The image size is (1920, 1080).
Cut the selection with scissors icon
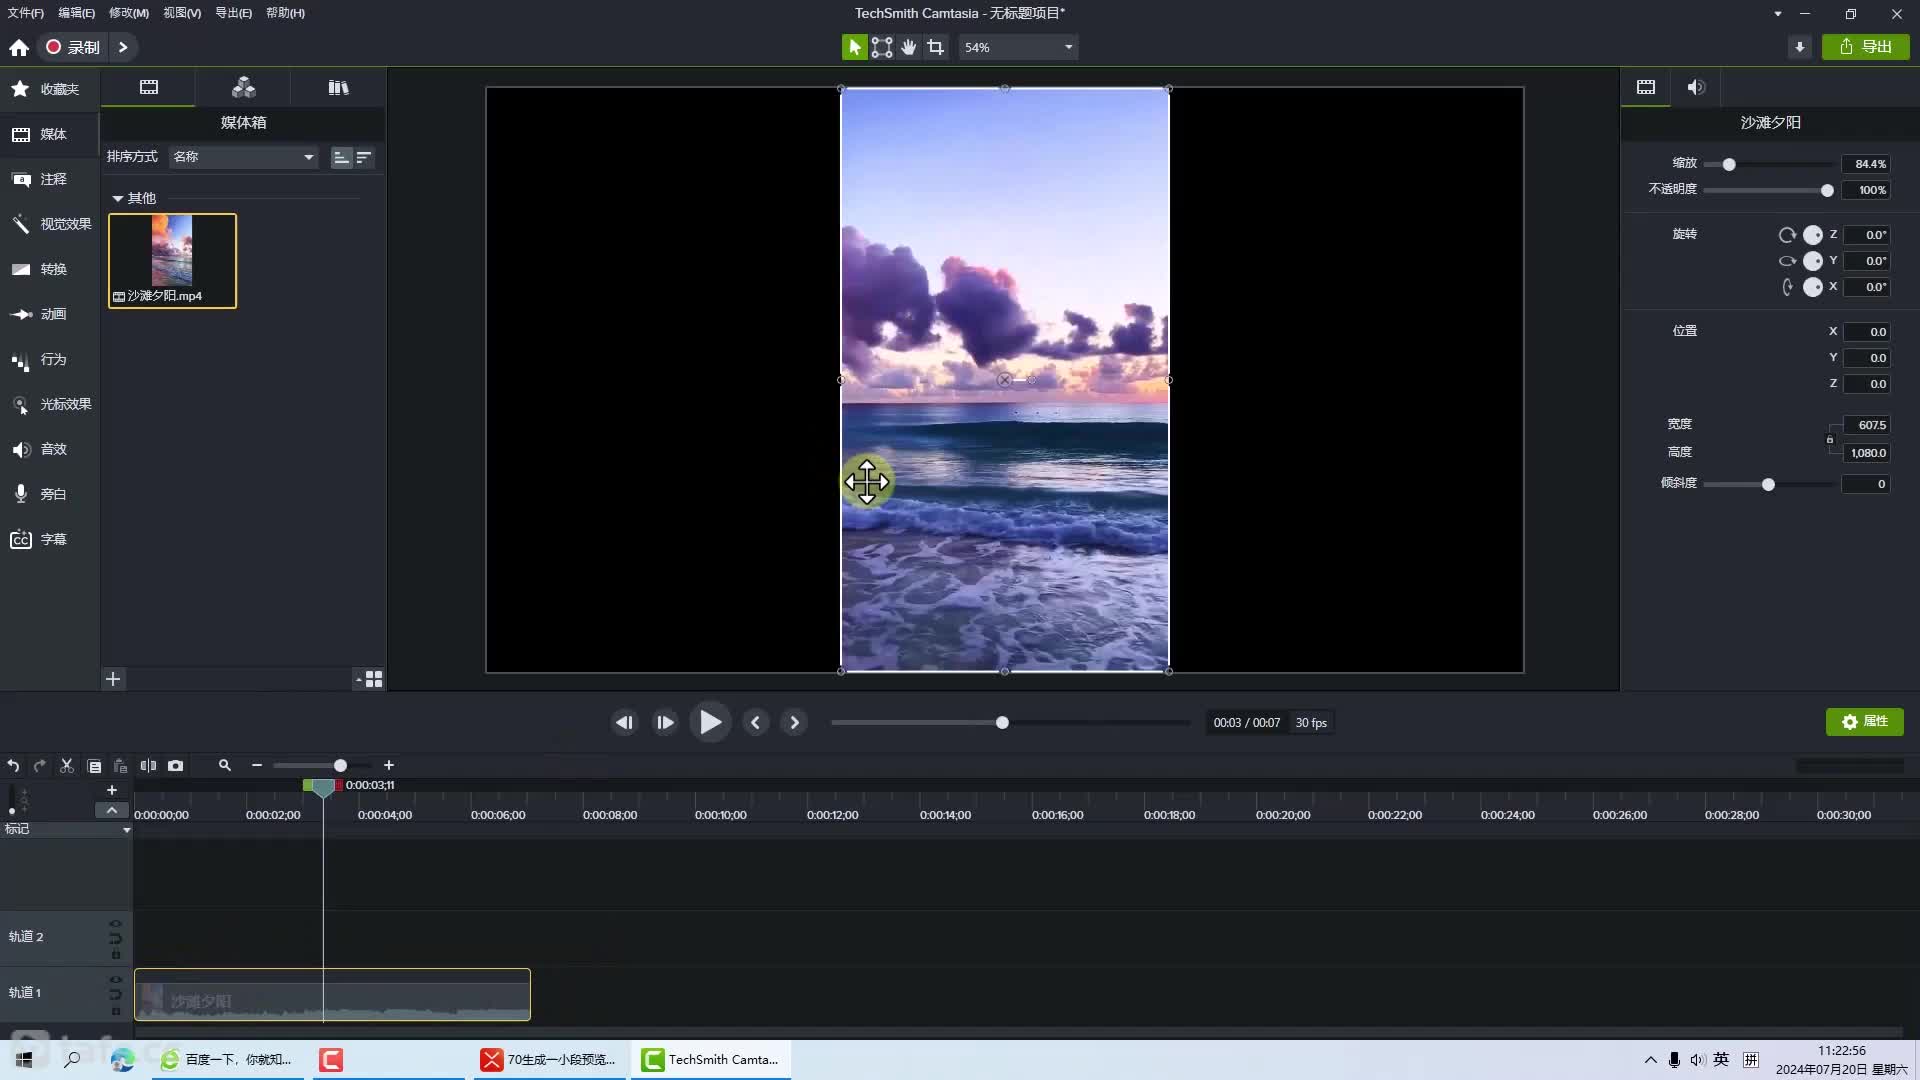67,765
